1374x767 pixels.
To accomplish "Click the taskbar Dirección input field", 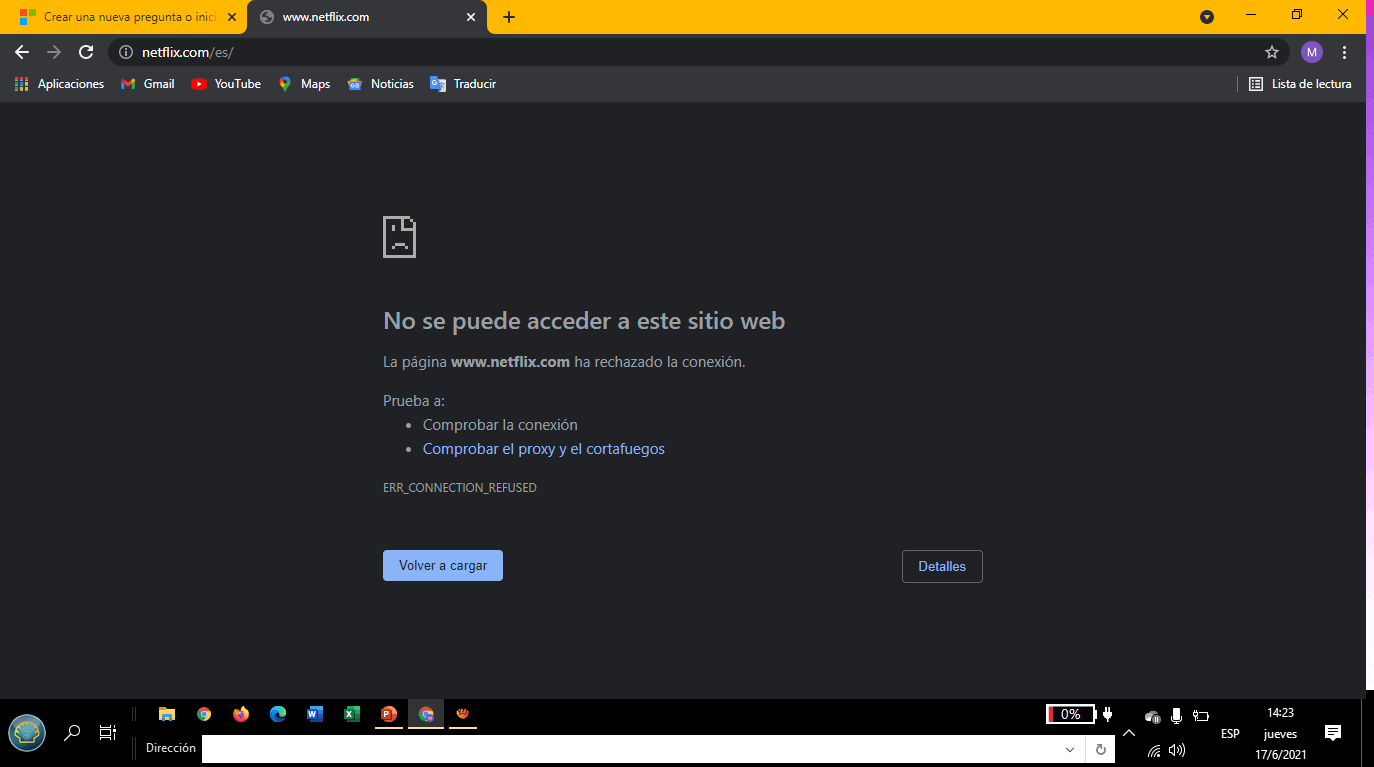I will click(630, 749).
